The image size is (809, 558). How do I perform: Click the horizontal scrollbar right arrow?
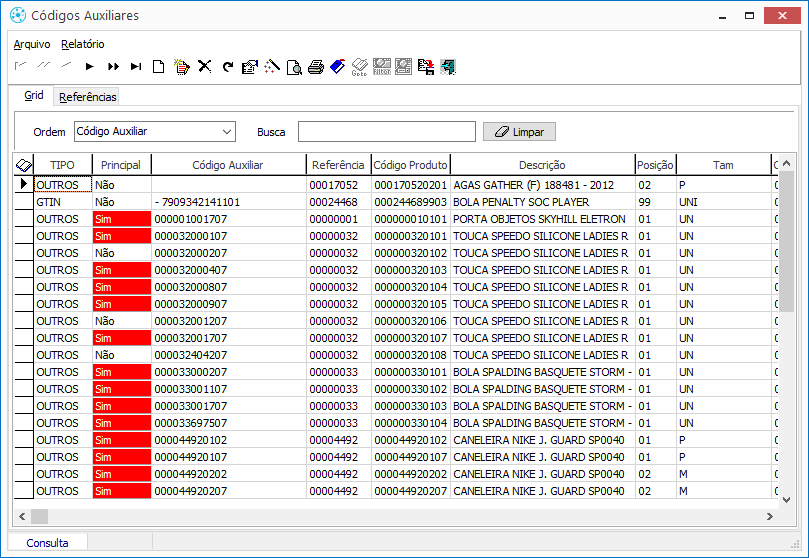tap(770, 516)
